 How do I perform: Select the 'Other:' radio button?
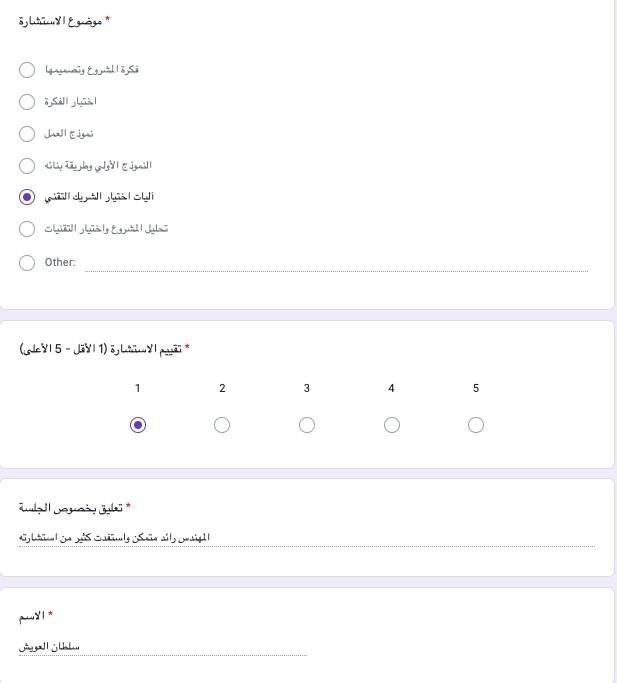[27, 262]
